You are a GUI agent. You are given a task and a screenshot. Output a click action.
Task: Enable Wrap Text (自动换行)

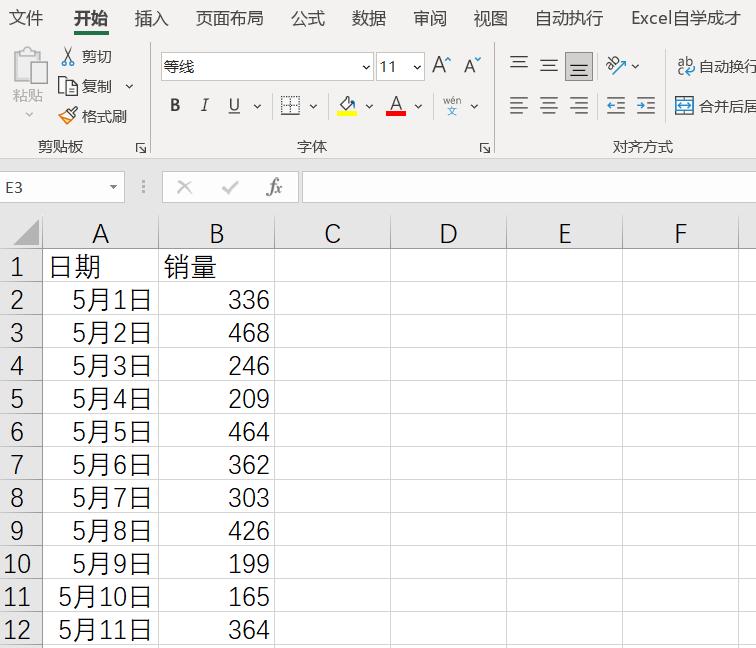coord(716,66)
